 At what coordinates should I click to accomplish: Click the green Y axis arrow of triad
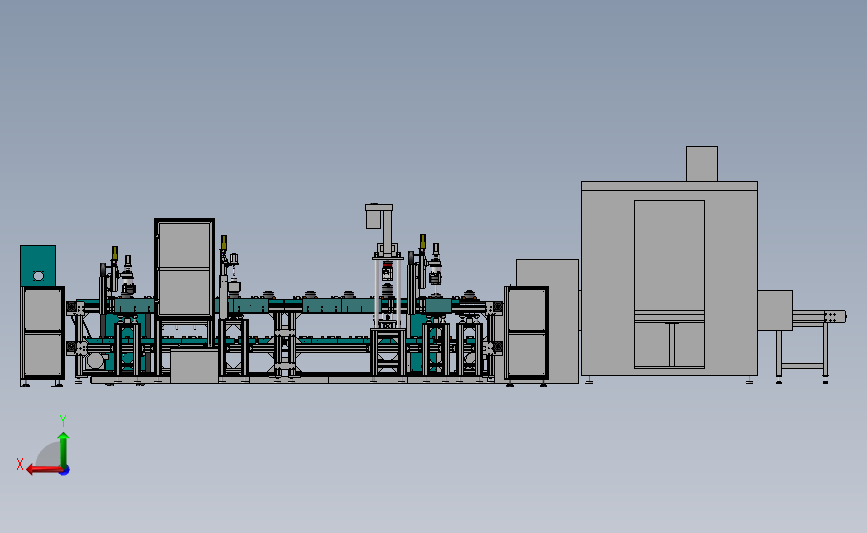63,450
